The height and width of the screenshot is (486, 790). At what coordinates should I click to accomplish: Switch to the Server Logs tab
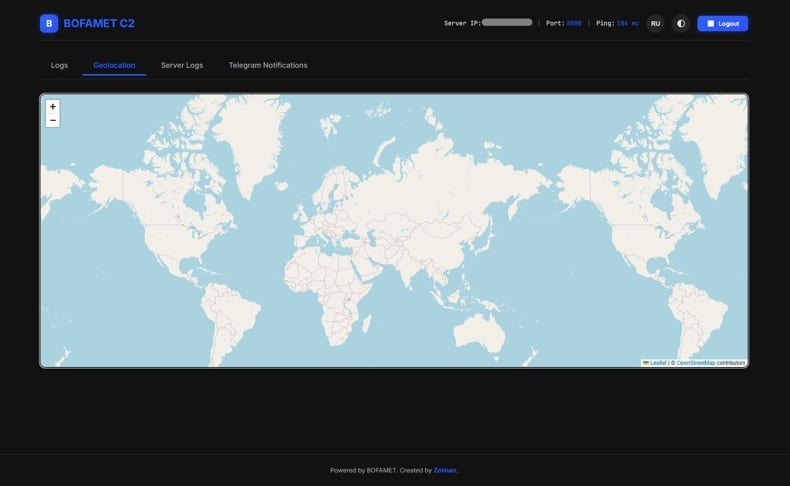182,65
